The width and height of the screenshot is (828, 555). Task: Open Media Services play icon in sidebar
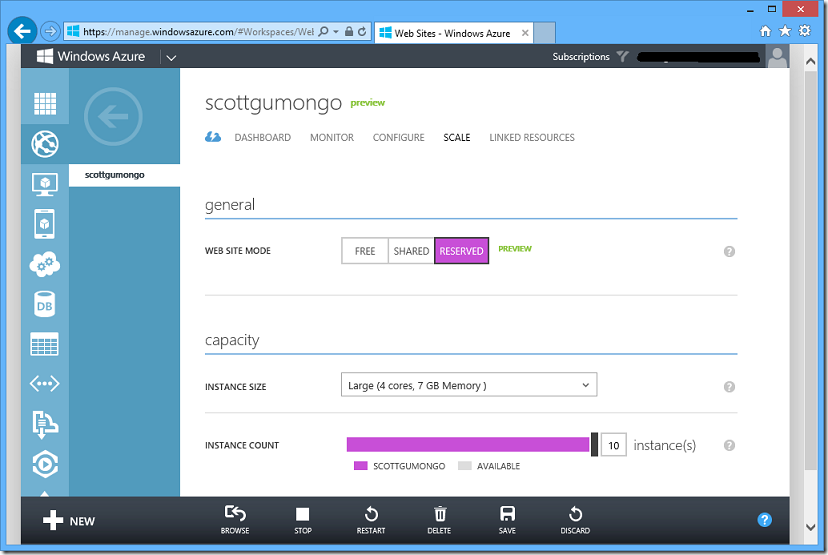point(45,464)
